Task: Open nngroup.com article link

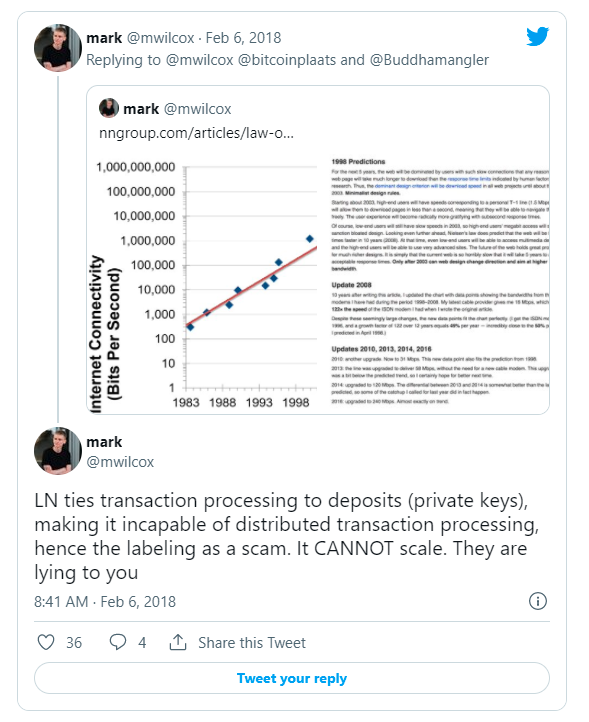Action: pyautogui.click(x=196, y=133)
